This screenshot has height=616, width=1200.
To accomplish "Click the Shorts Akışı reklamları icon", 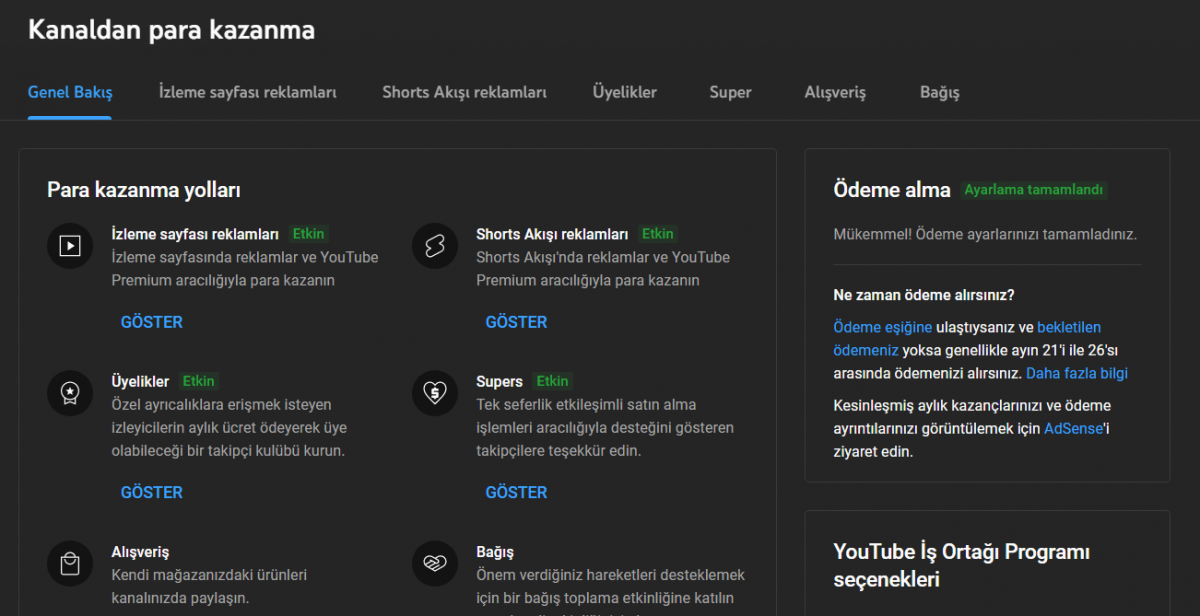I will click(x=435, y=245).
